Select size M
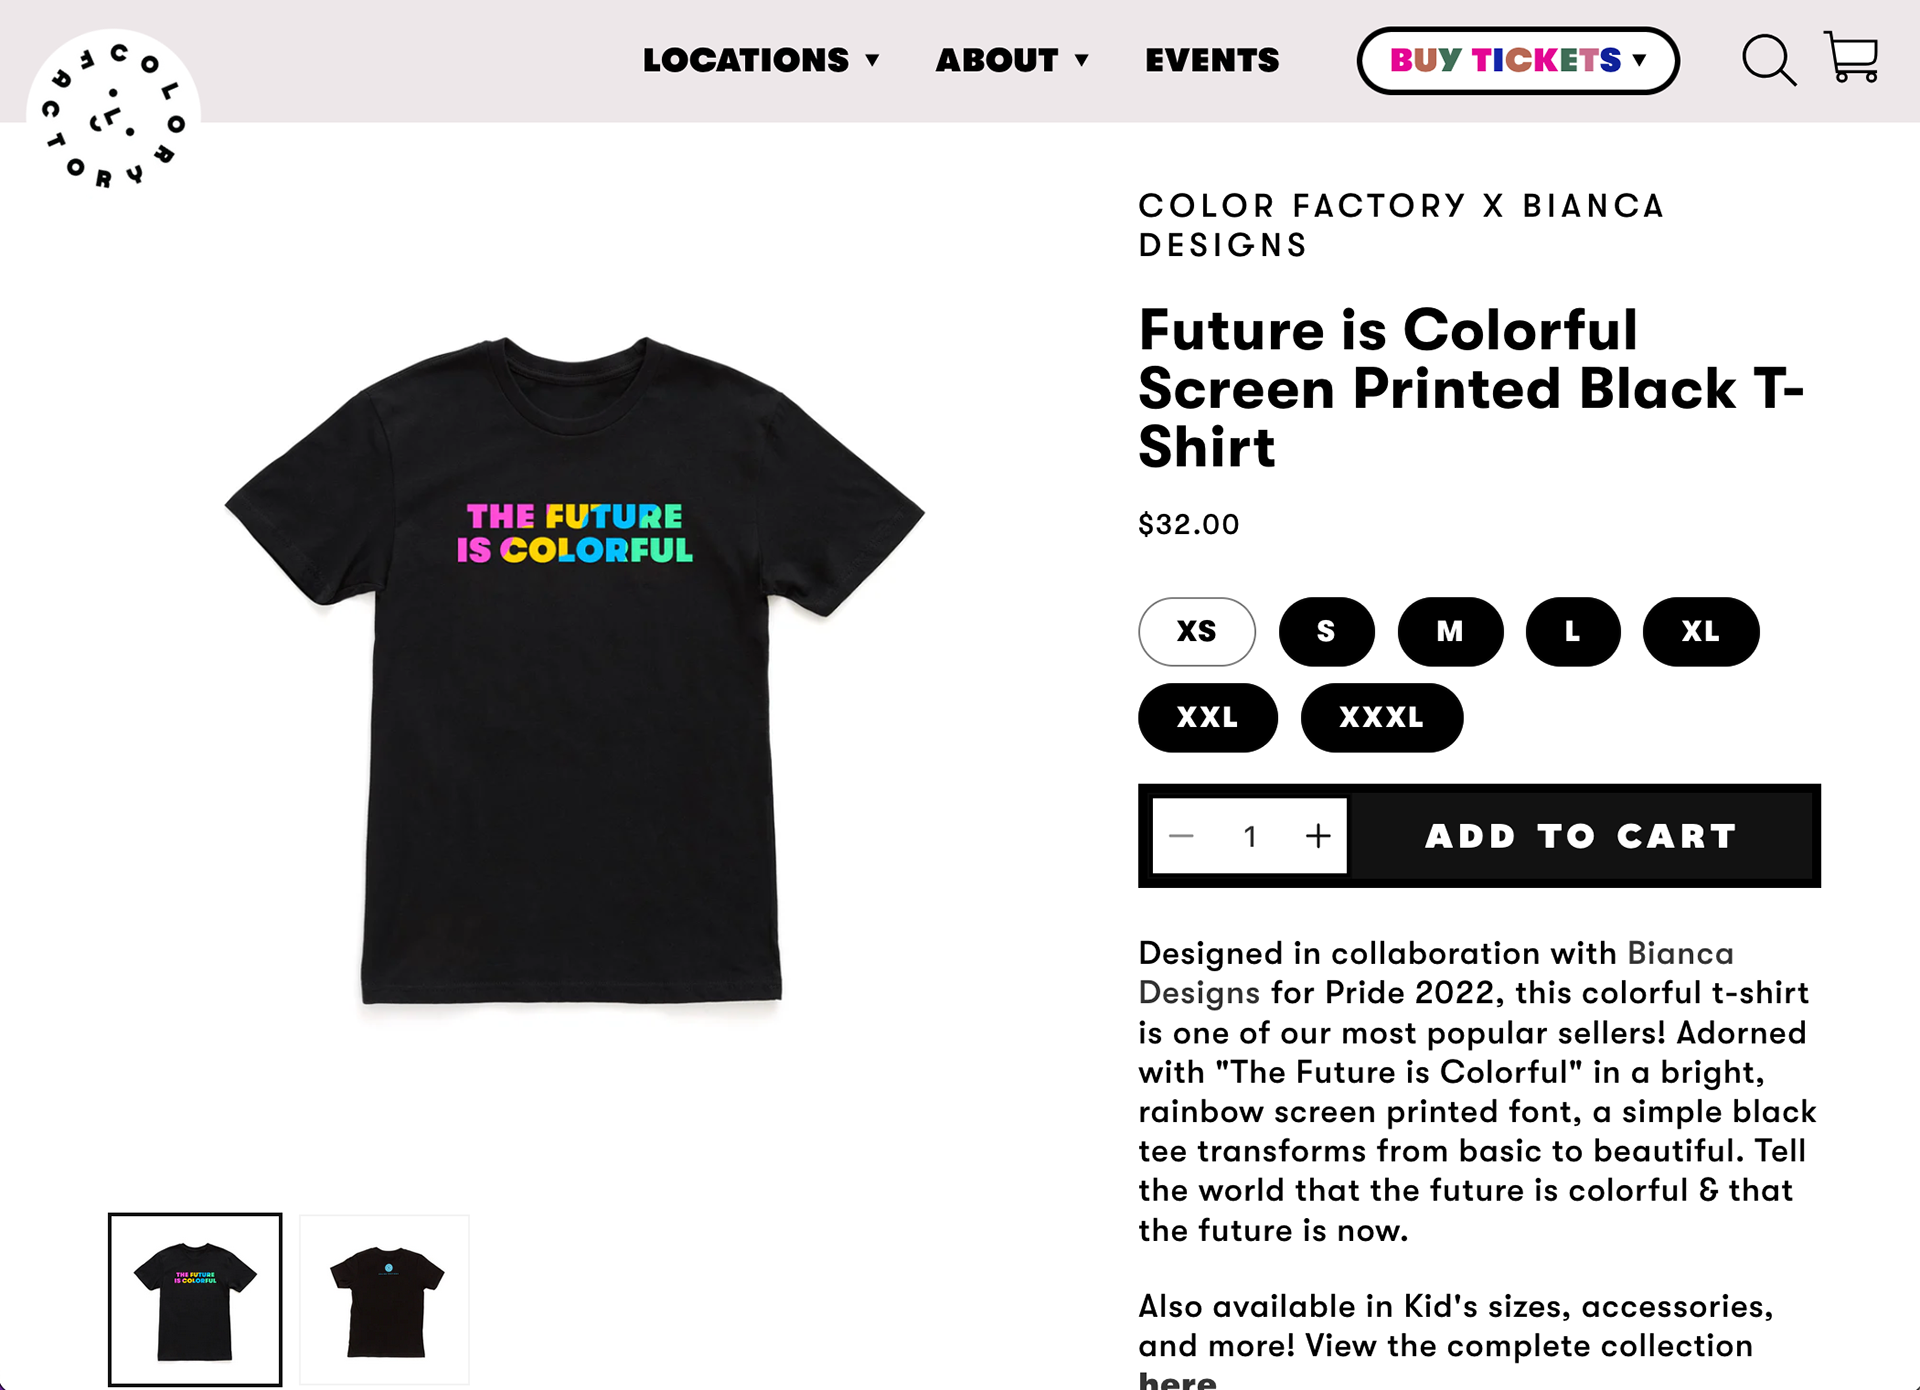The image size is (1920, 1390). click(x=1450, y=632)
